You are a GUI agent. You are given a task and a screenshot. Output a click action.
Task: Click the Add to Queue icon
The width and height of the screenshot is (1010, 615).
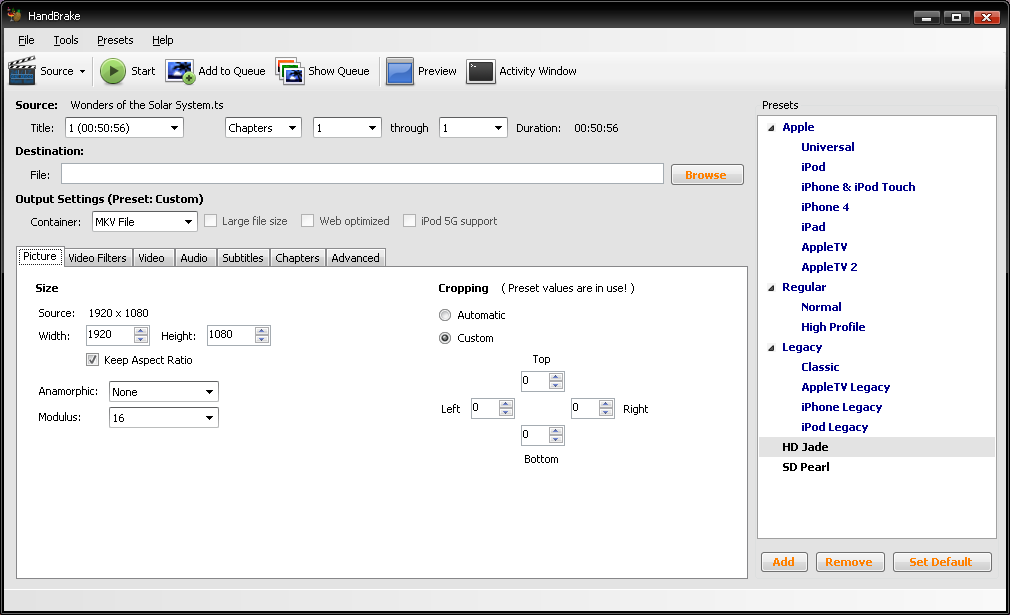pos(180,71)
